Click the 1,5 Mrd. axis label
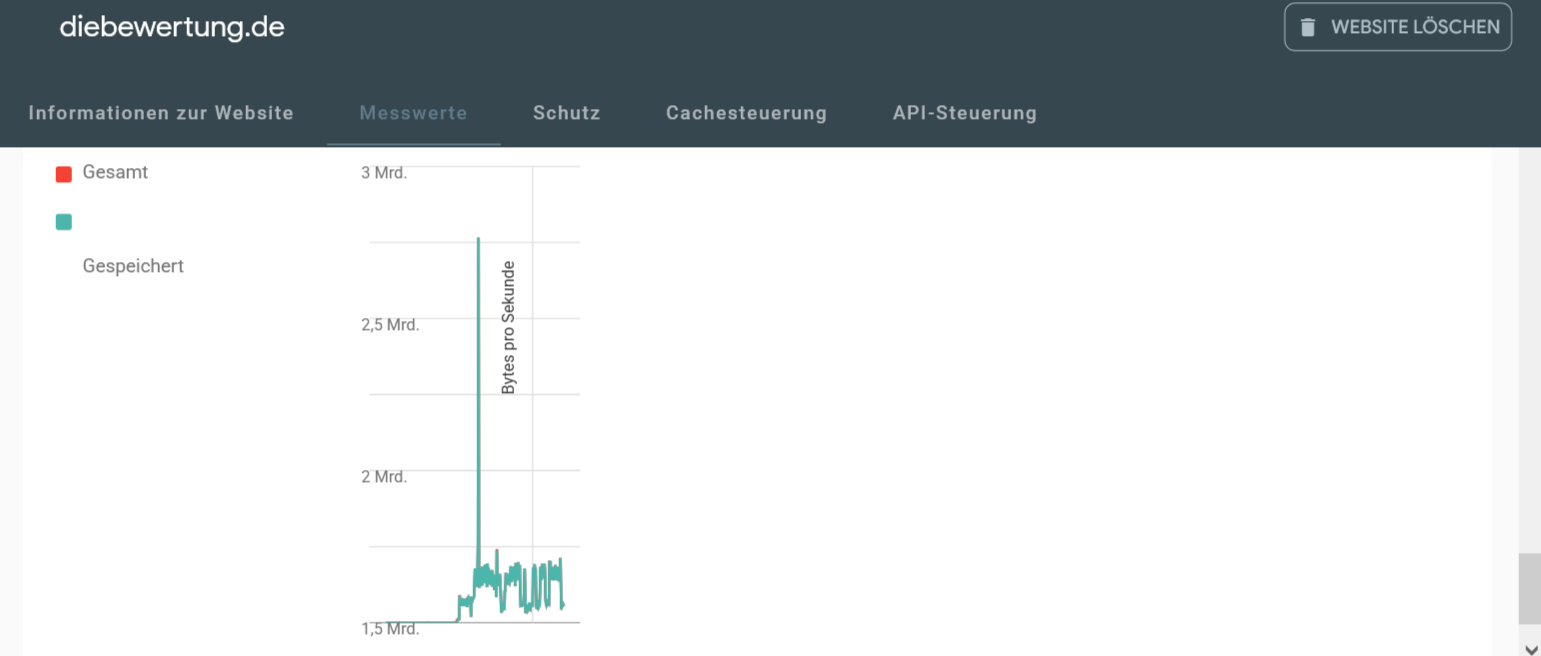The width and height of the screenshot is (1541, 656). pyautogui.click(x=389, y=629)
